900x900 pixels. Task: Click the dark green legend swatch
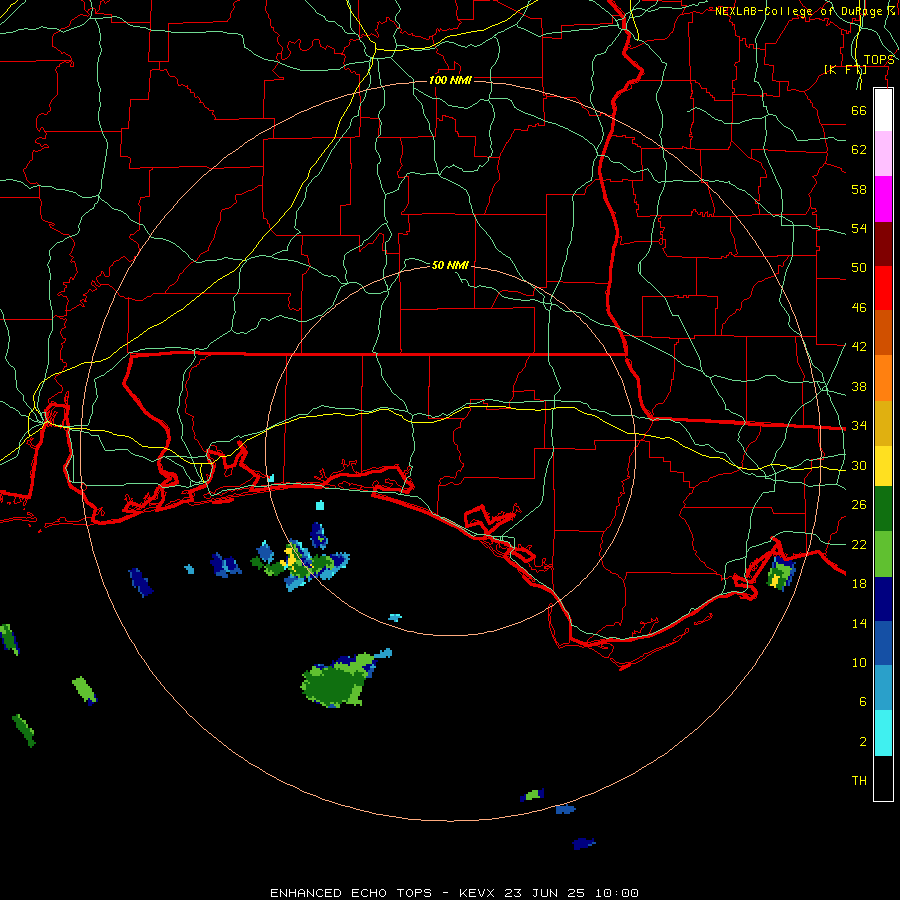coord(883,509)
